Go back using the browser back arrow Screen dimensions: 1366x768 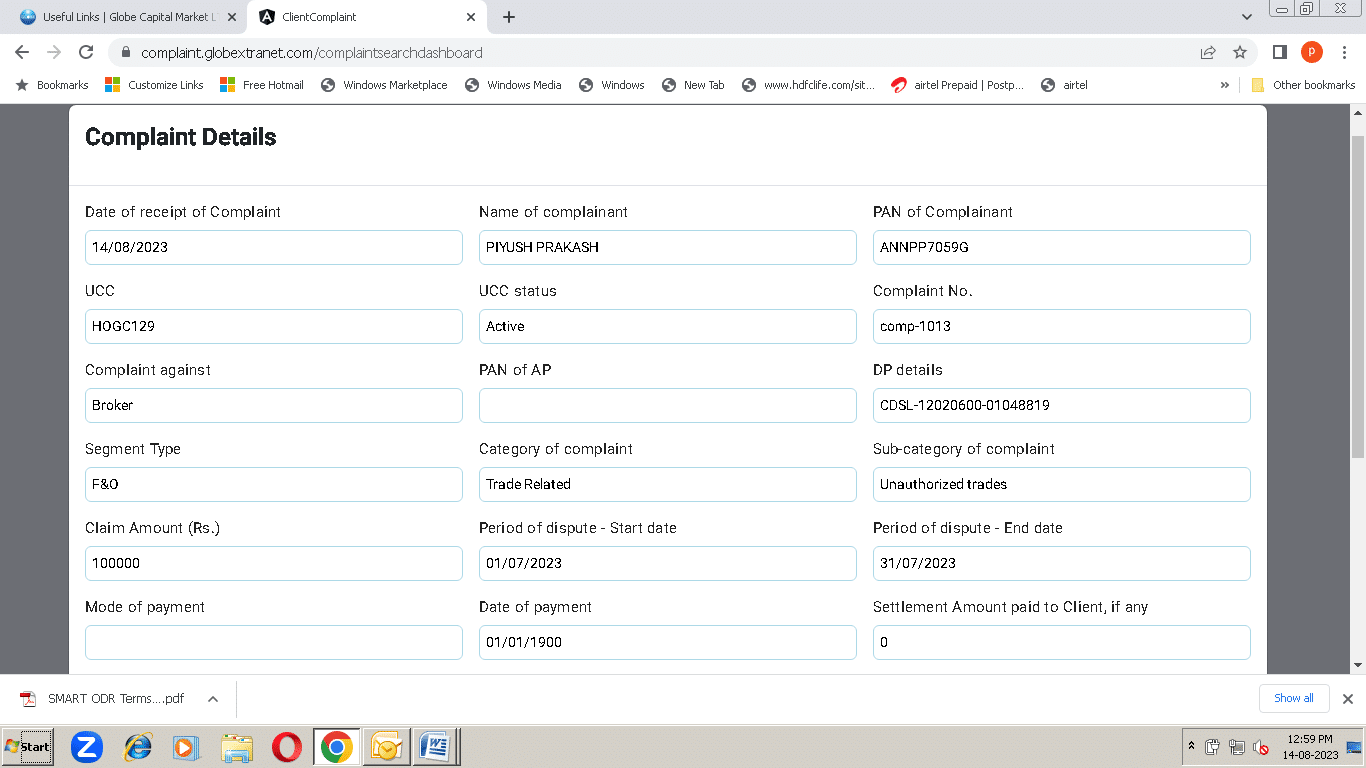point(22,52)
